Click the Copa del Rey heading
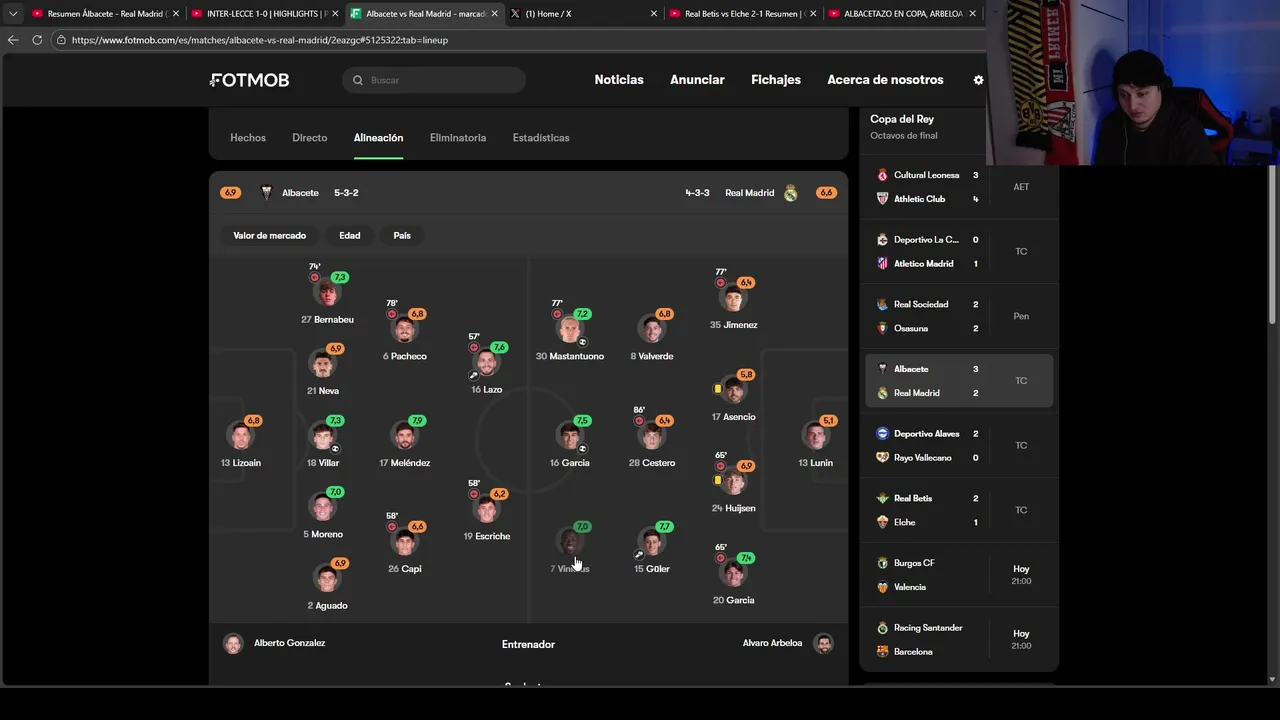 902,119
